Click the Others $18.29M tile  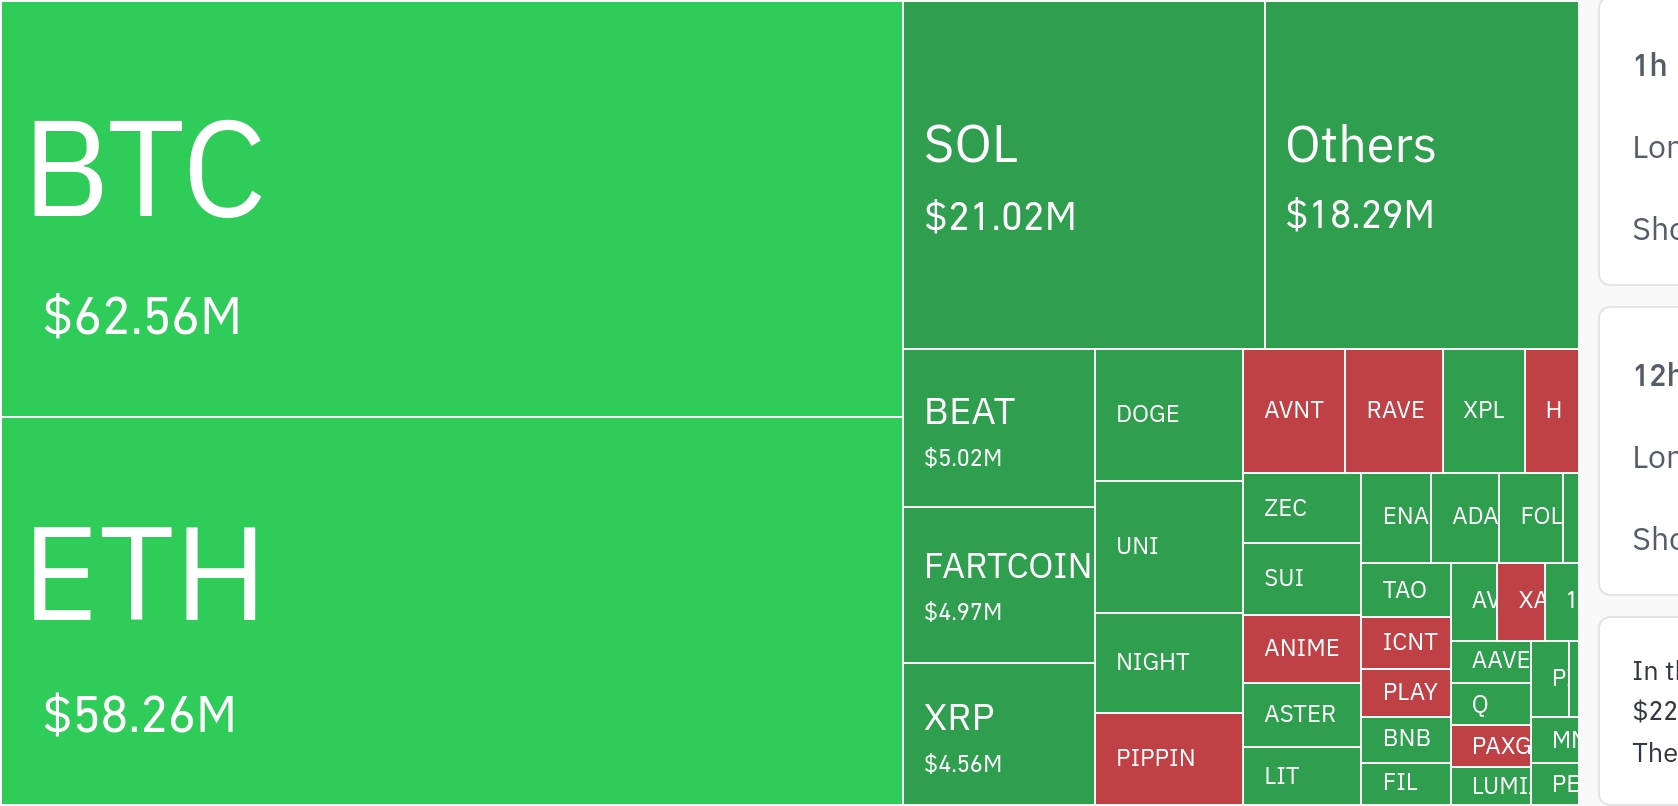(1421, 176)
